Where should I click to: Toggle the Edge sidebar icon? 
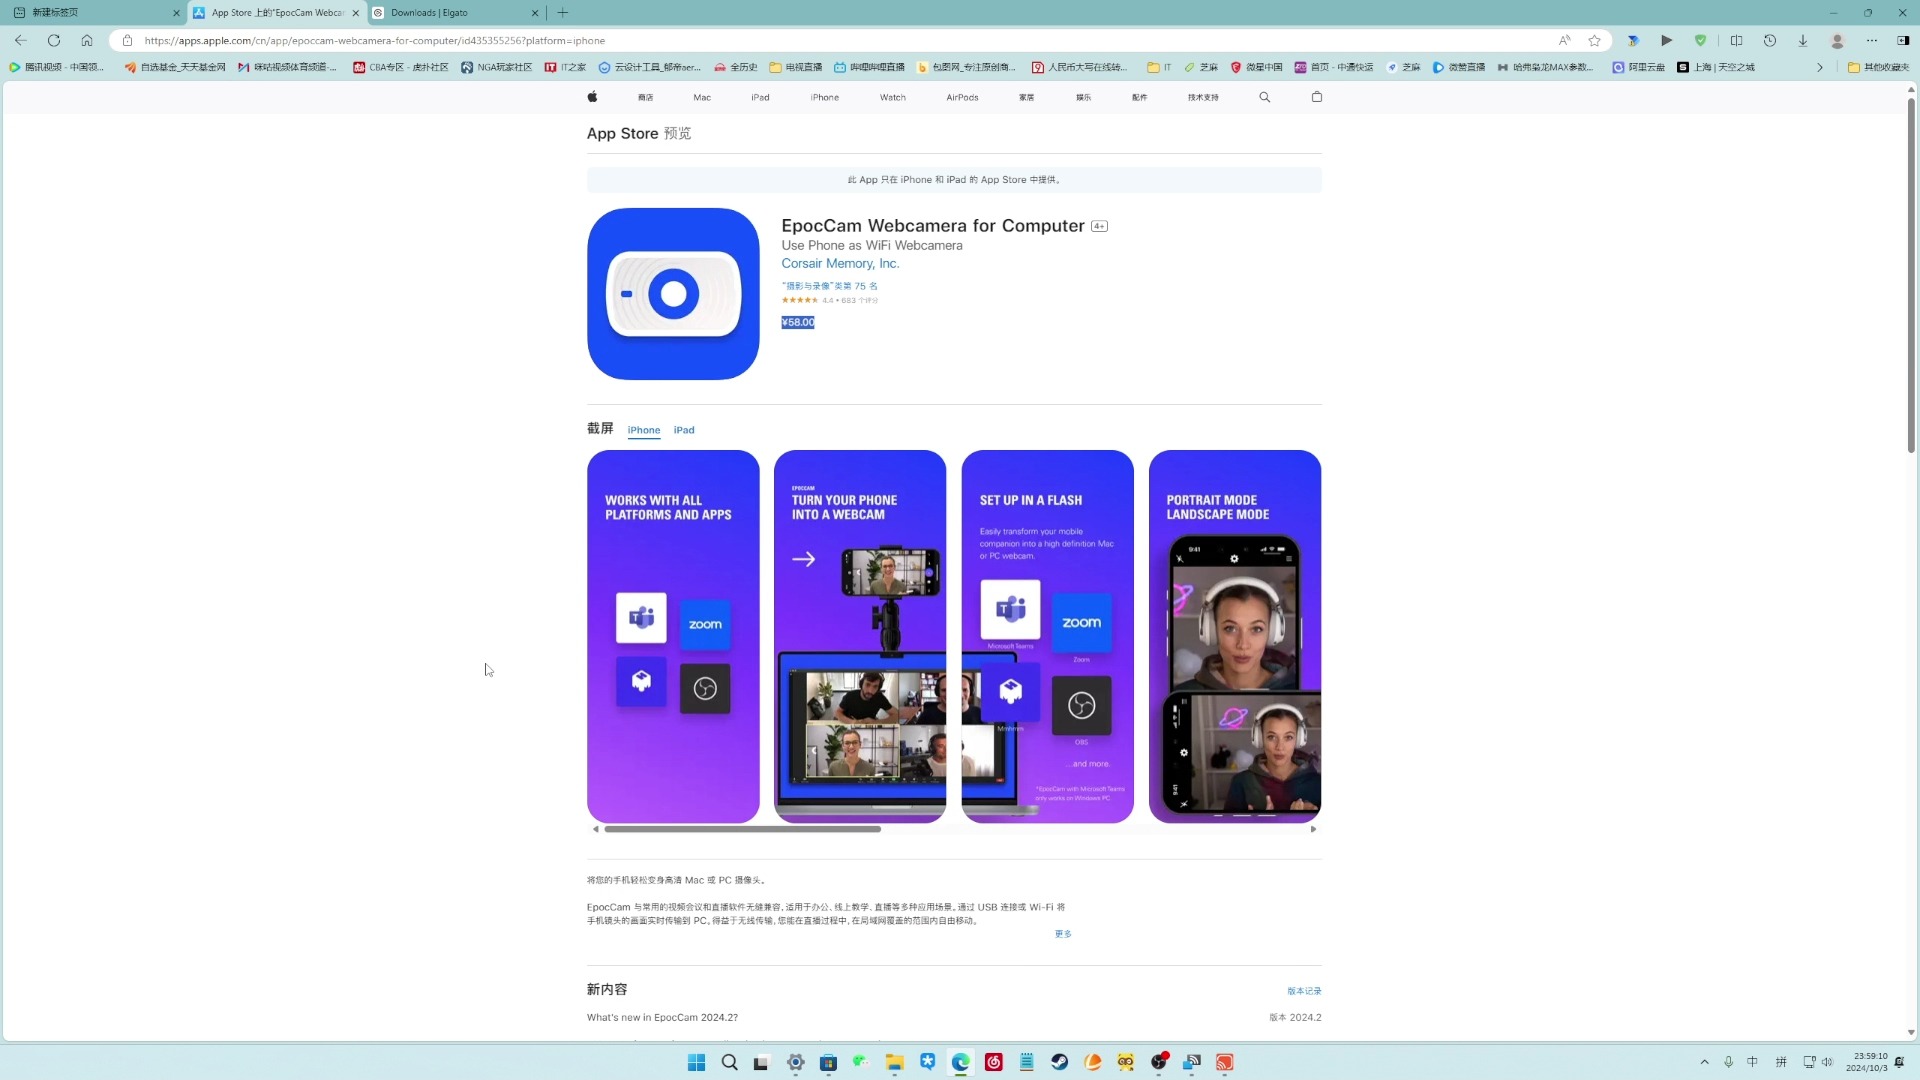1903,40
